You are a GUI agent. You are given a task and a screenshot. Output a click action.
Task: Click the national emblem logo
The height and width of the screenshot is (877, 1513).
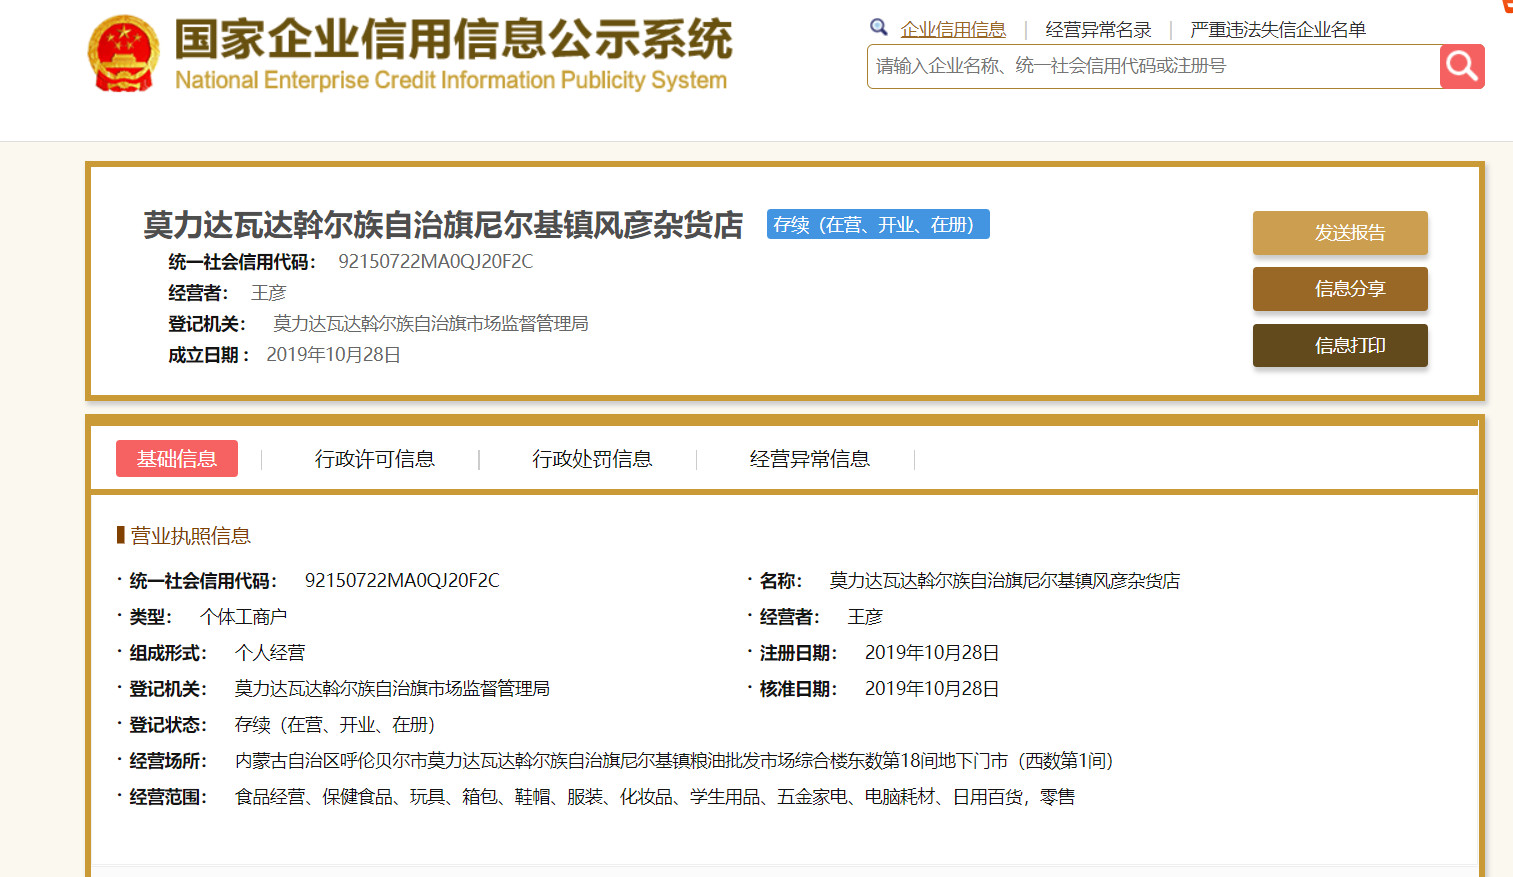click(x=123, y=54)
